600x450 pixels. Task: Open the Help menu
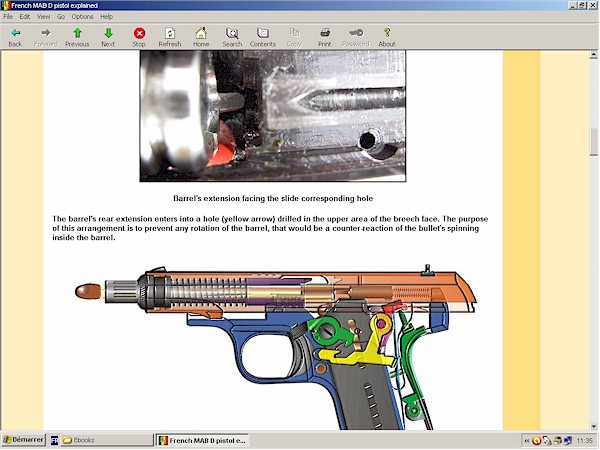106,16
